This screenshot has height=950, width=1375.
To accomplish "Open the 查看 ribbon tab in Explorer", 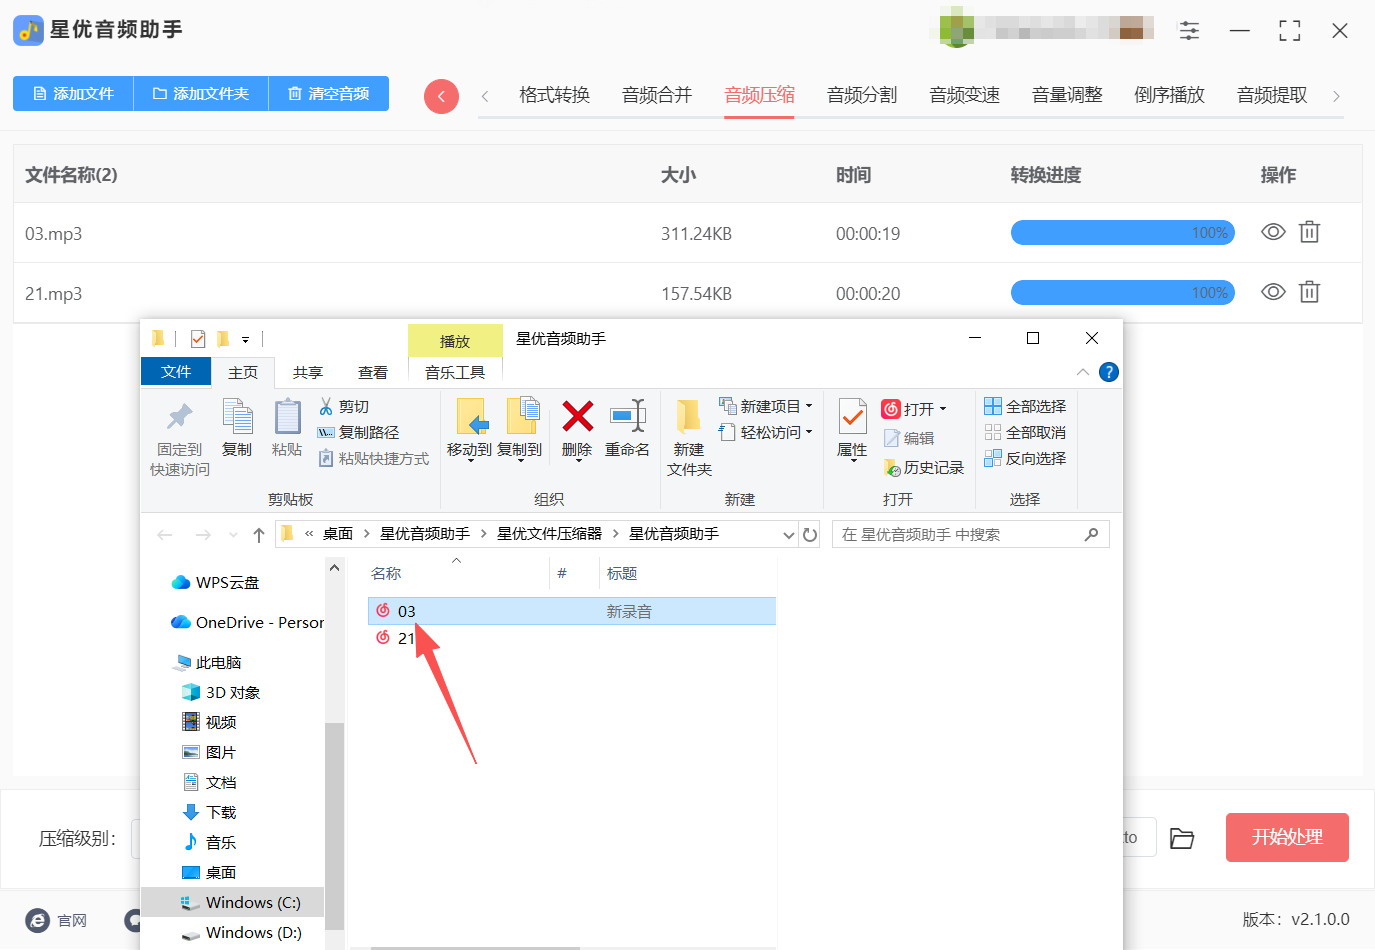I will click(372, 371).
